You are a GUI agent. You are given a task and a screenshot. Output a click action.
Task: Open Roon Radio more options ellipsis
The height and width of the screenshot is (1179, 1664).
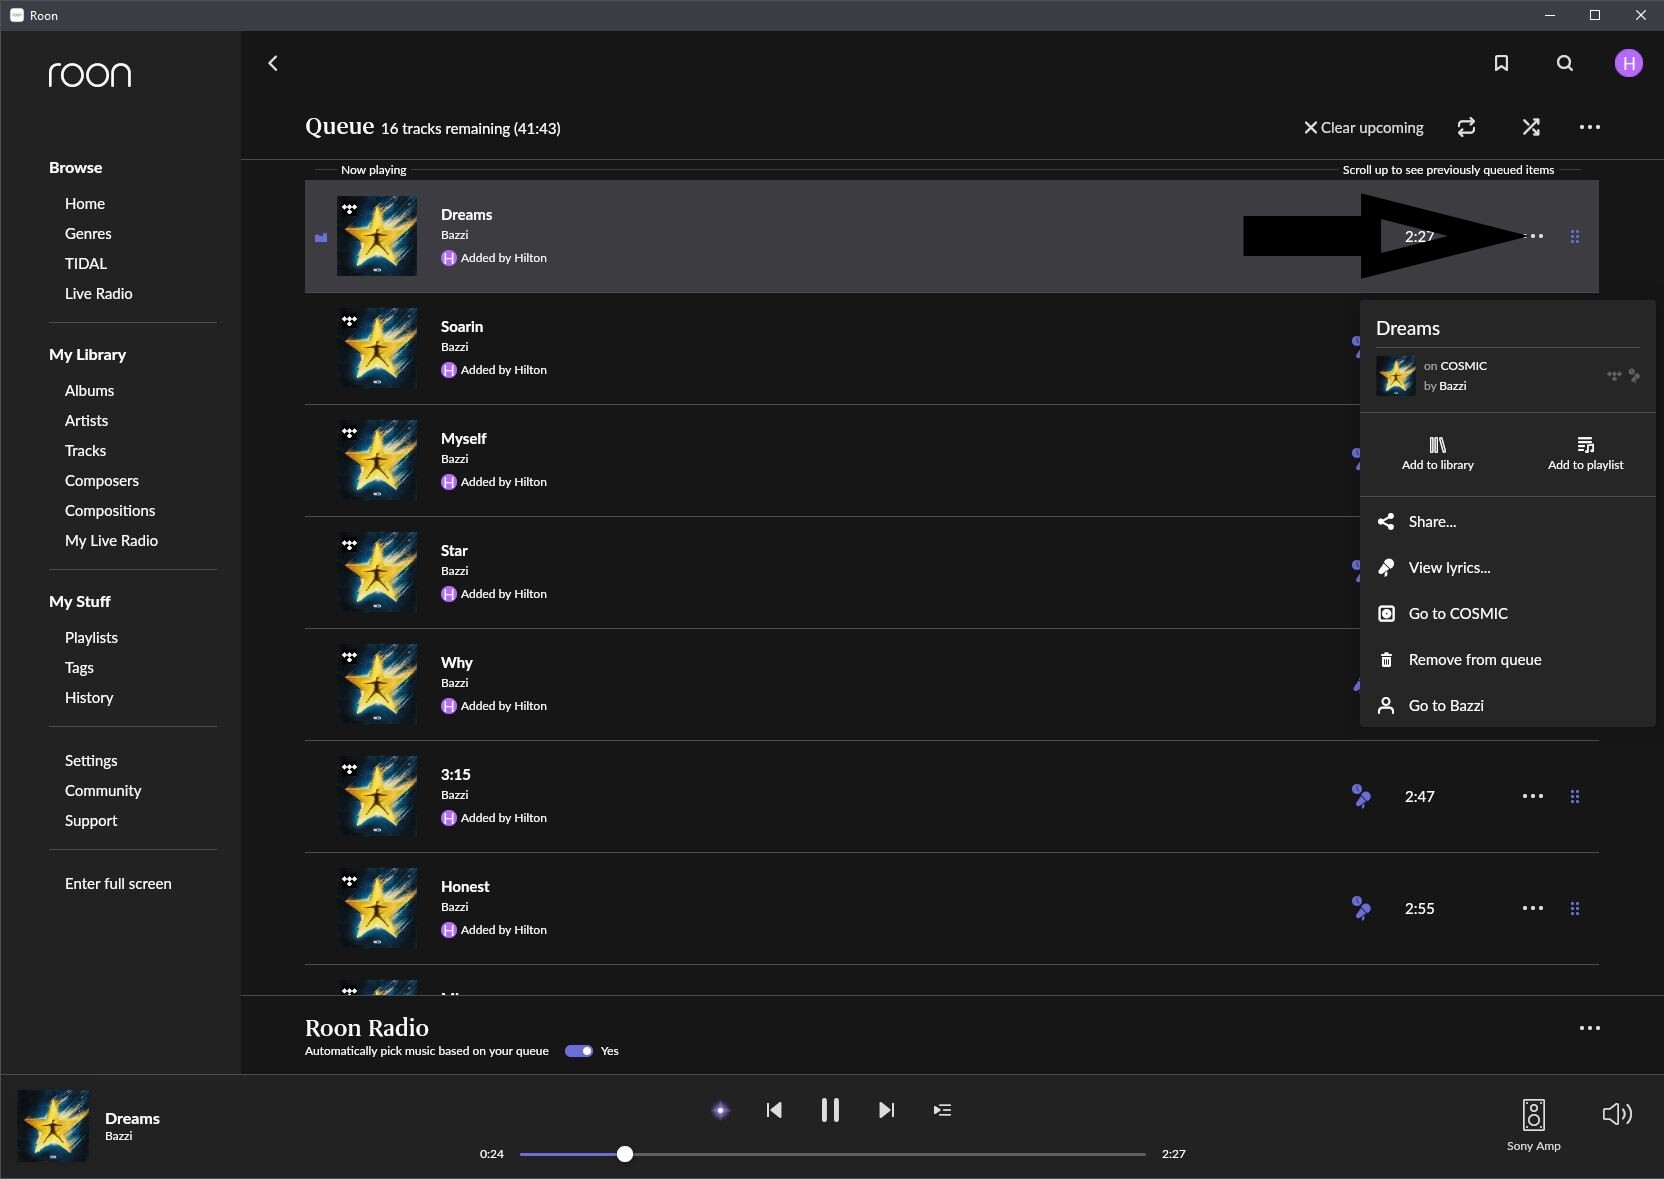coord(1590,1028)
